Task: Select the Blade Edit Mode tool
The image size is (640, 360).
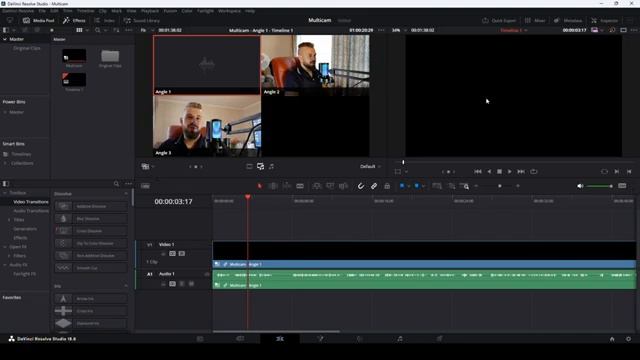Action: click(300, 186)
